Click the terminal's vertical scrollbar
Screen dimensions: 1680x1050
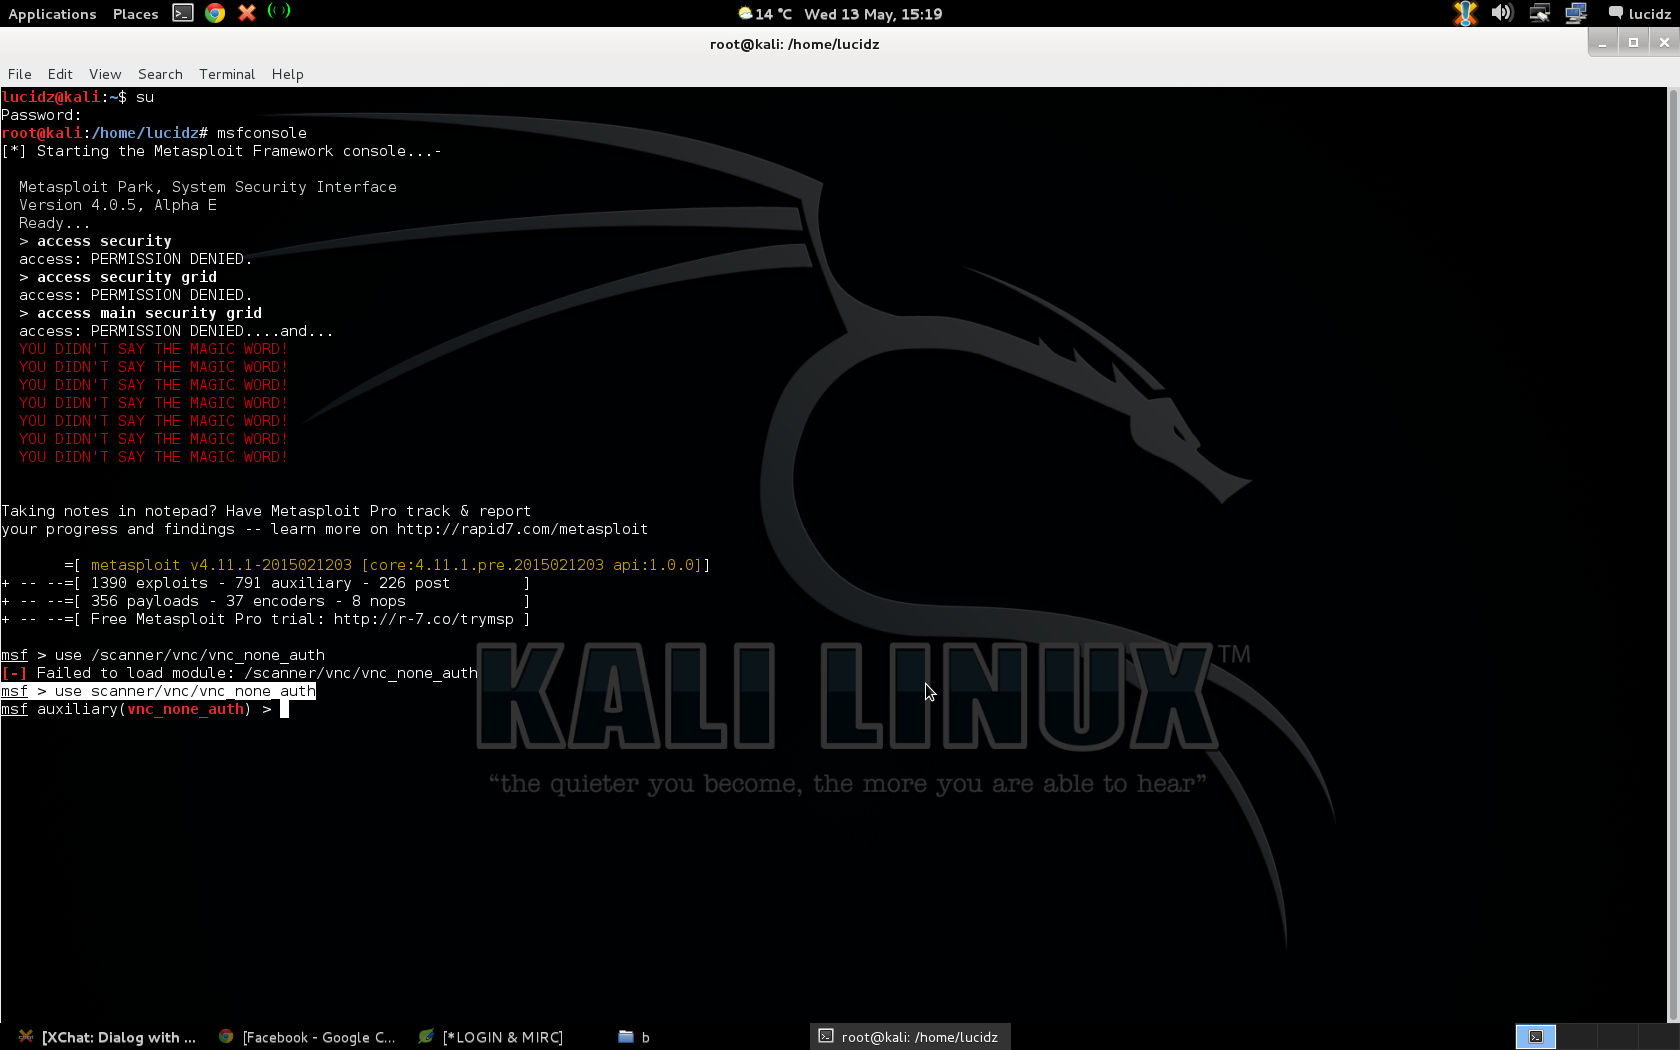point(1673,555)
